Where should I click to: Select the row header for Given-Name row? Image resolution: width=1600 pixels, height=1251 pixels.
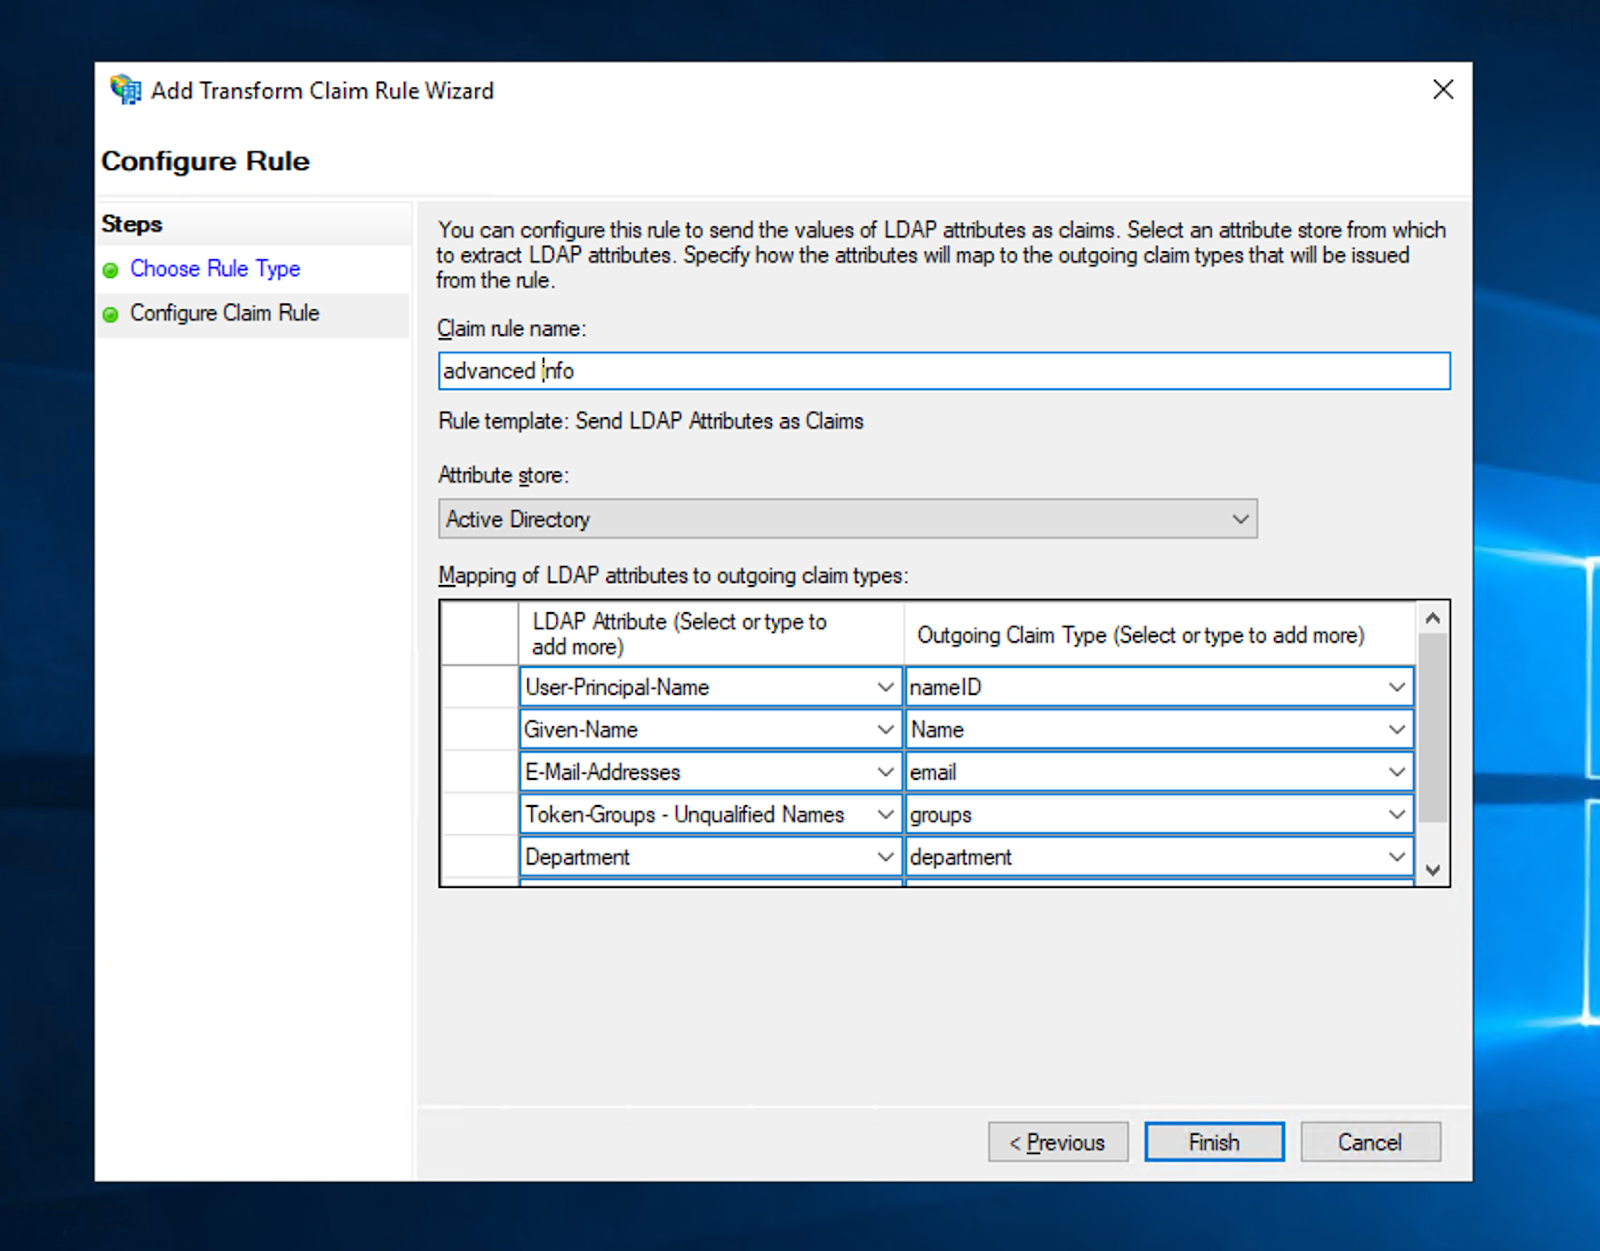(480, 730)
